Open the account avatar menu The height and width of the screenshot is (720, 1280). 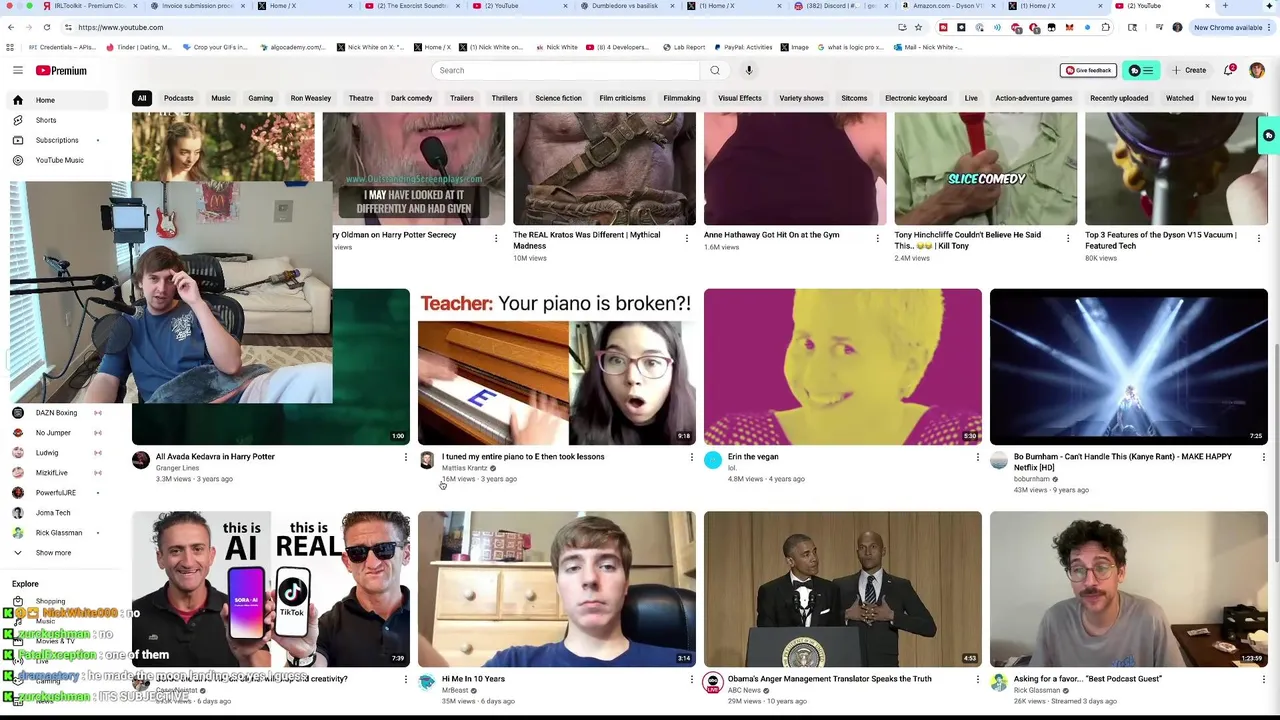click(1257, 70)
